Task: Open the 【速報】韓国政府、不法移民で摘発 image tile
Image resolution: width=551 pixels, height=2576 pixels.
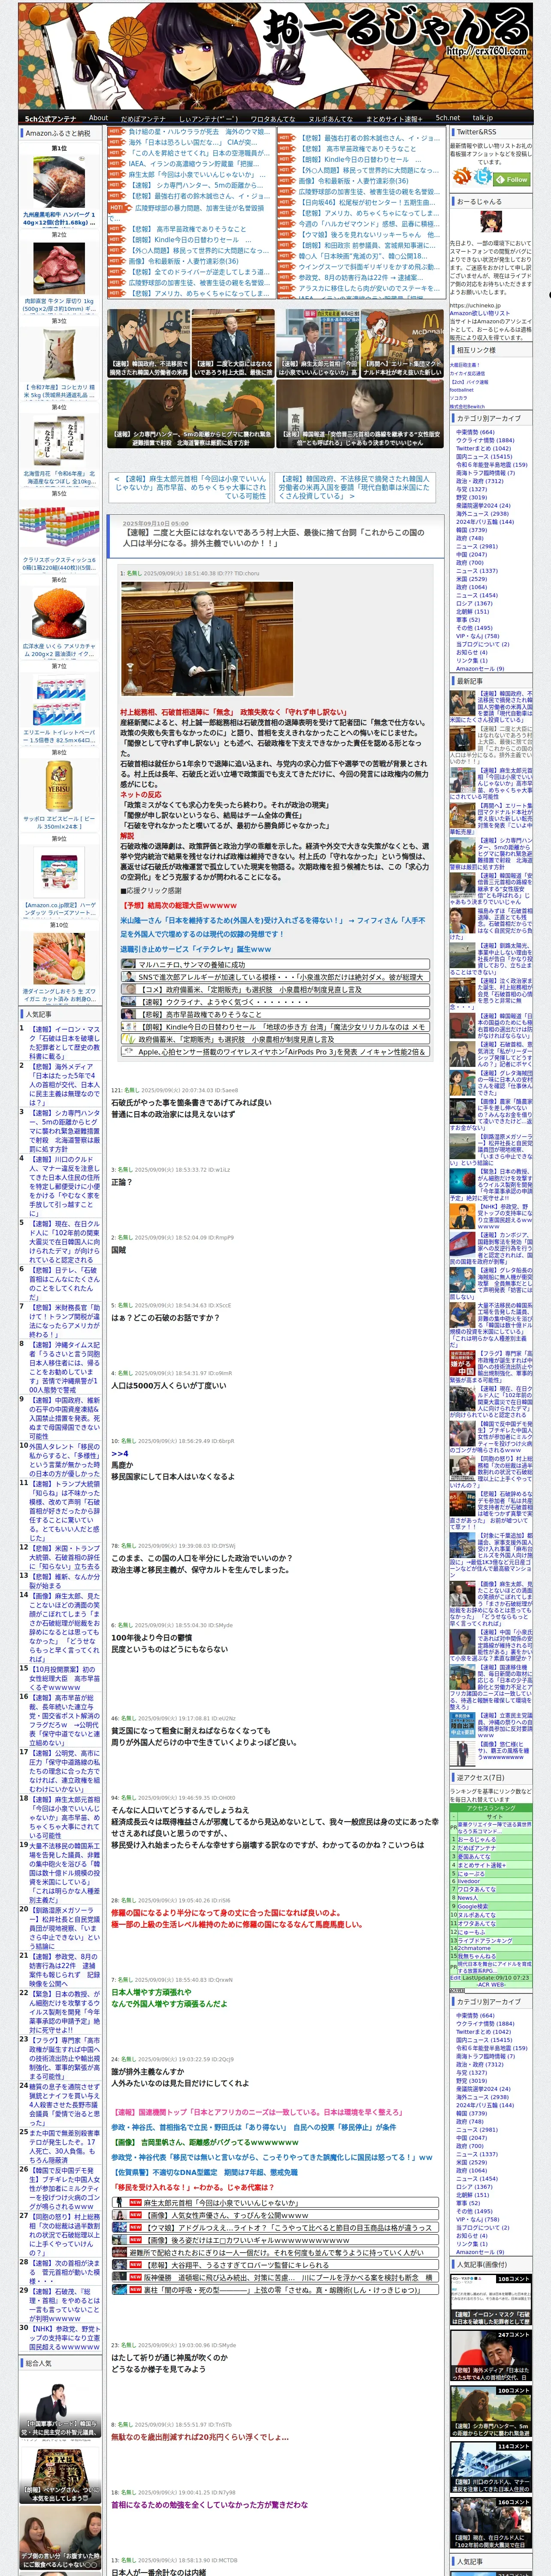Action: pos(148,343)
